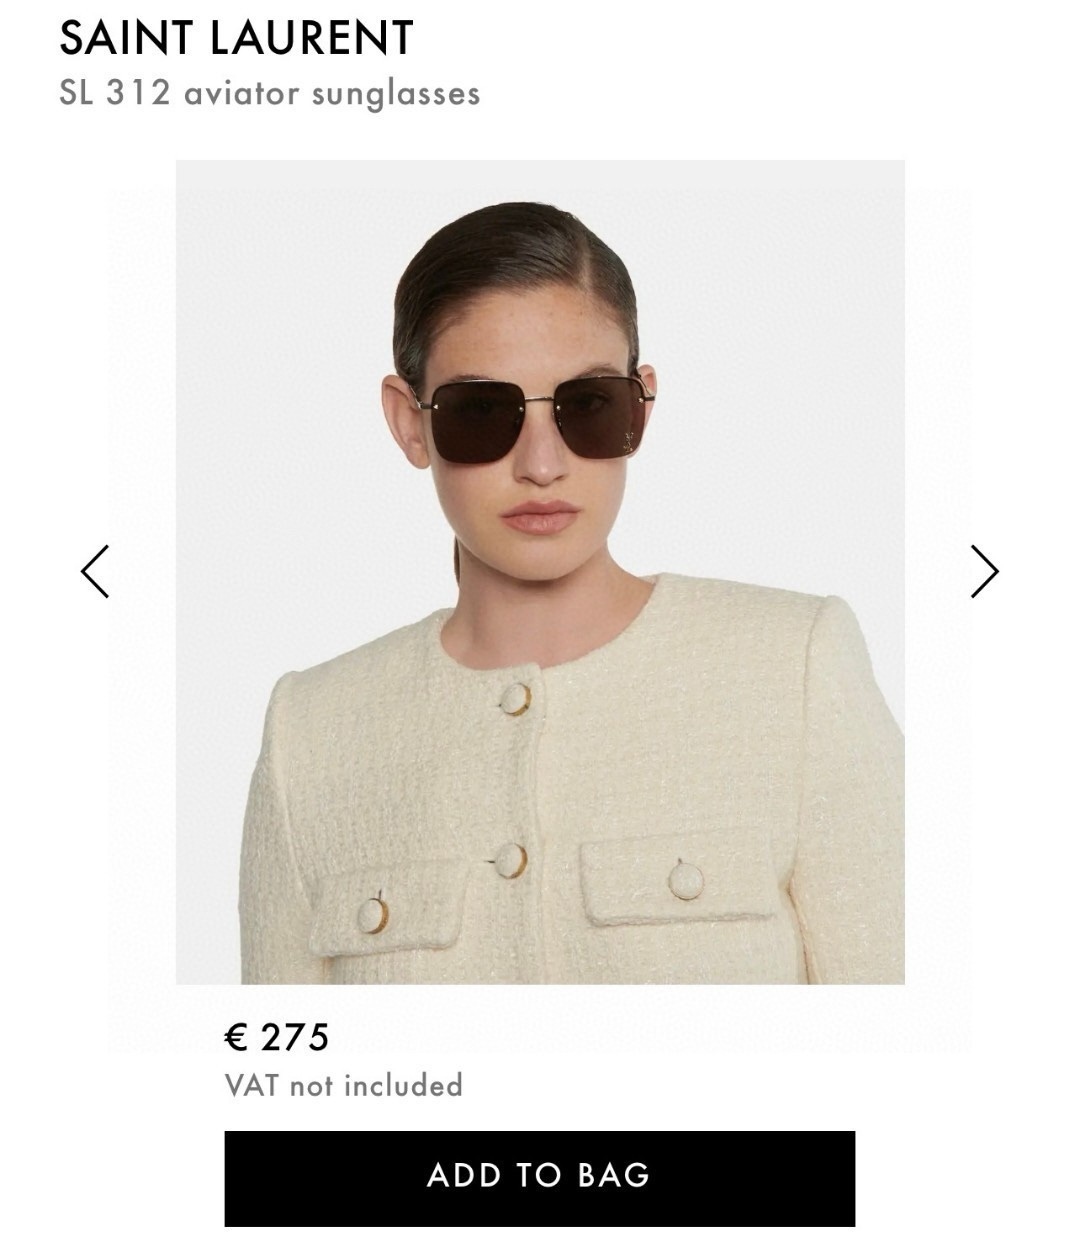Select the SL 312 aviator sunglasses title
Viewport: 1080px width, 1242px height.
[x=269, y=93]
